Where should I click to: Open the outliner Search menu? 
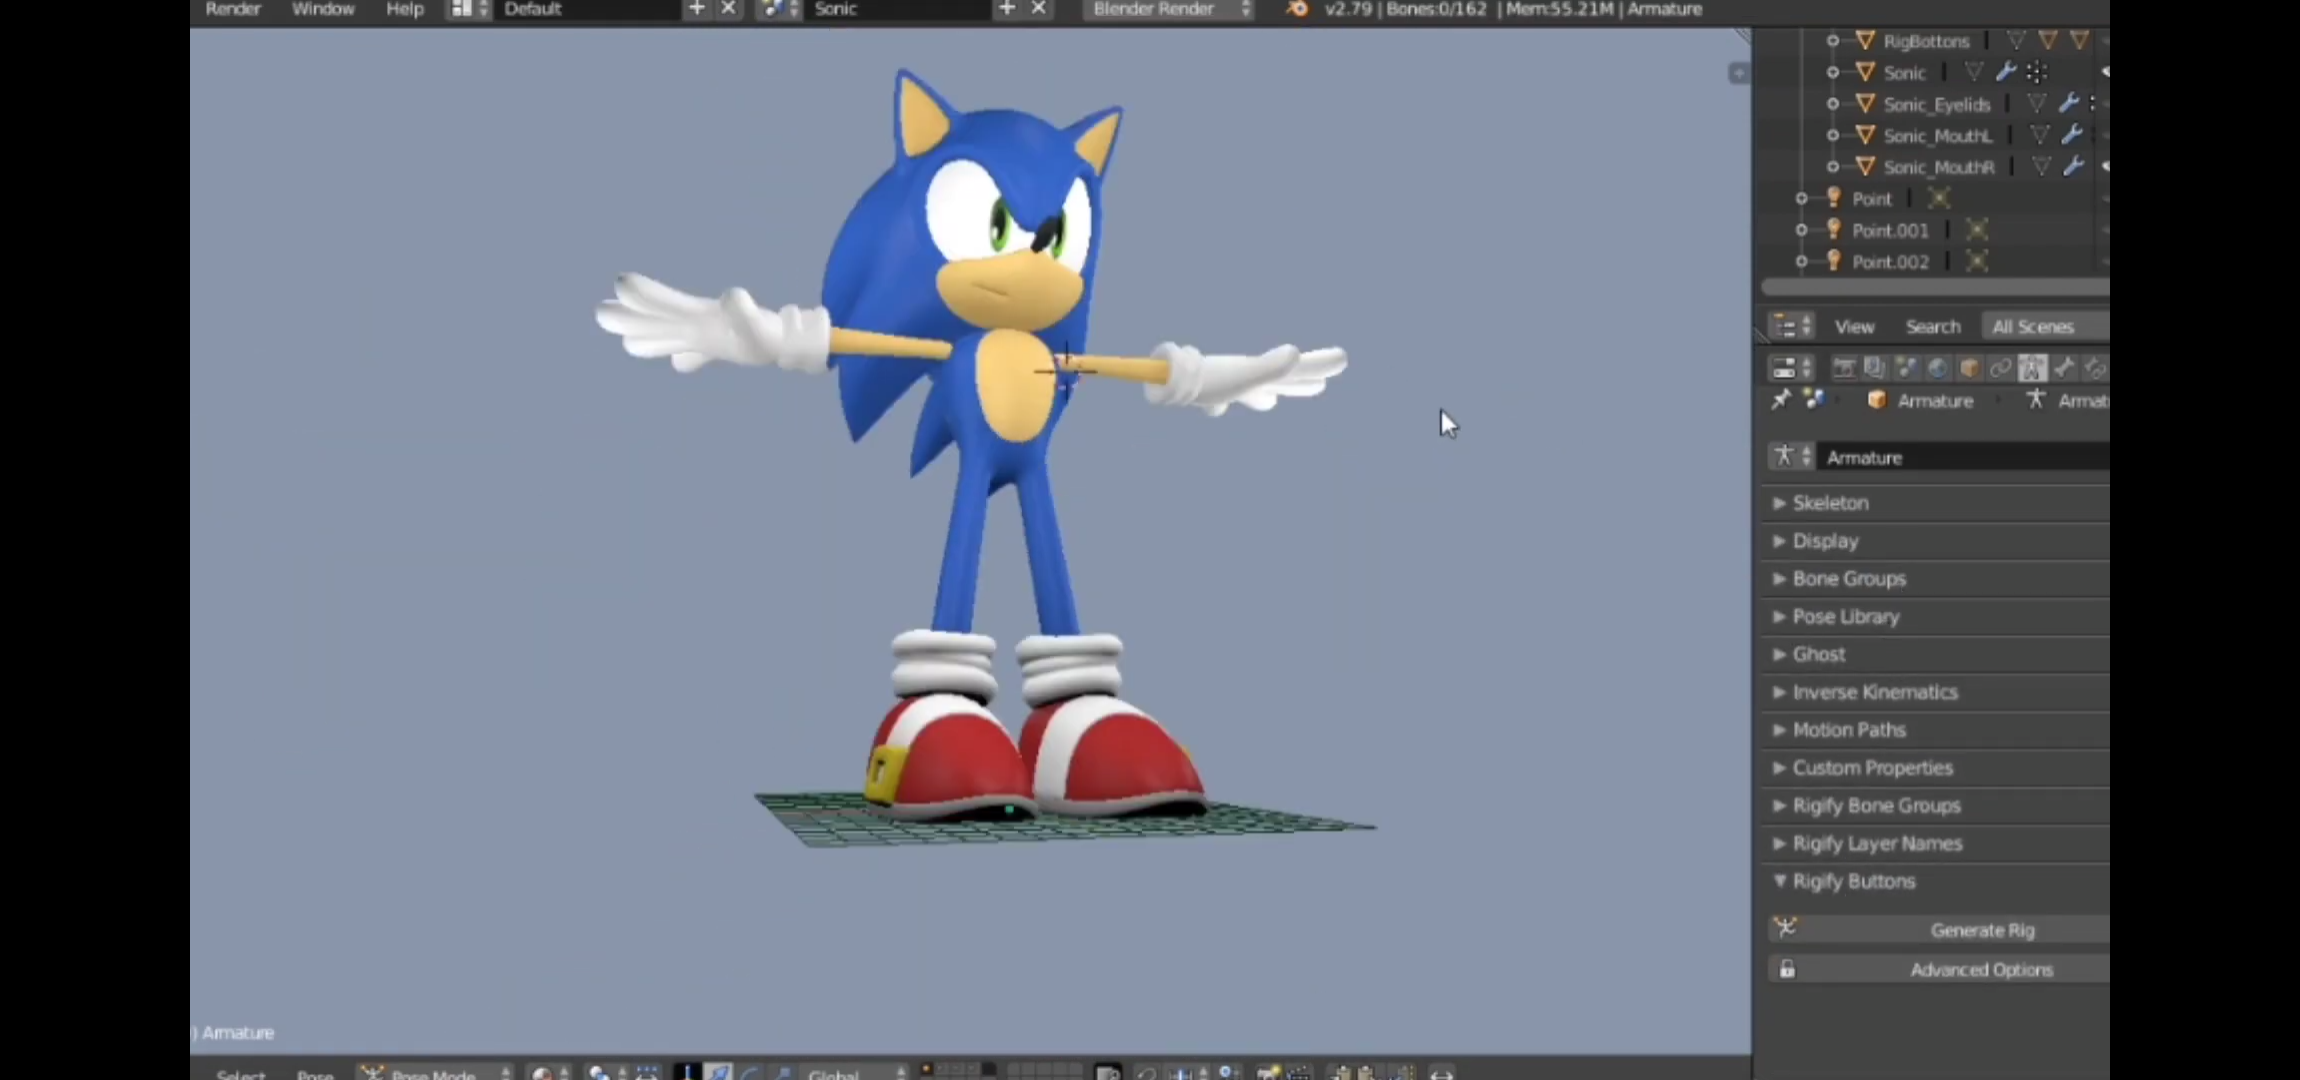pos(1933,327)
